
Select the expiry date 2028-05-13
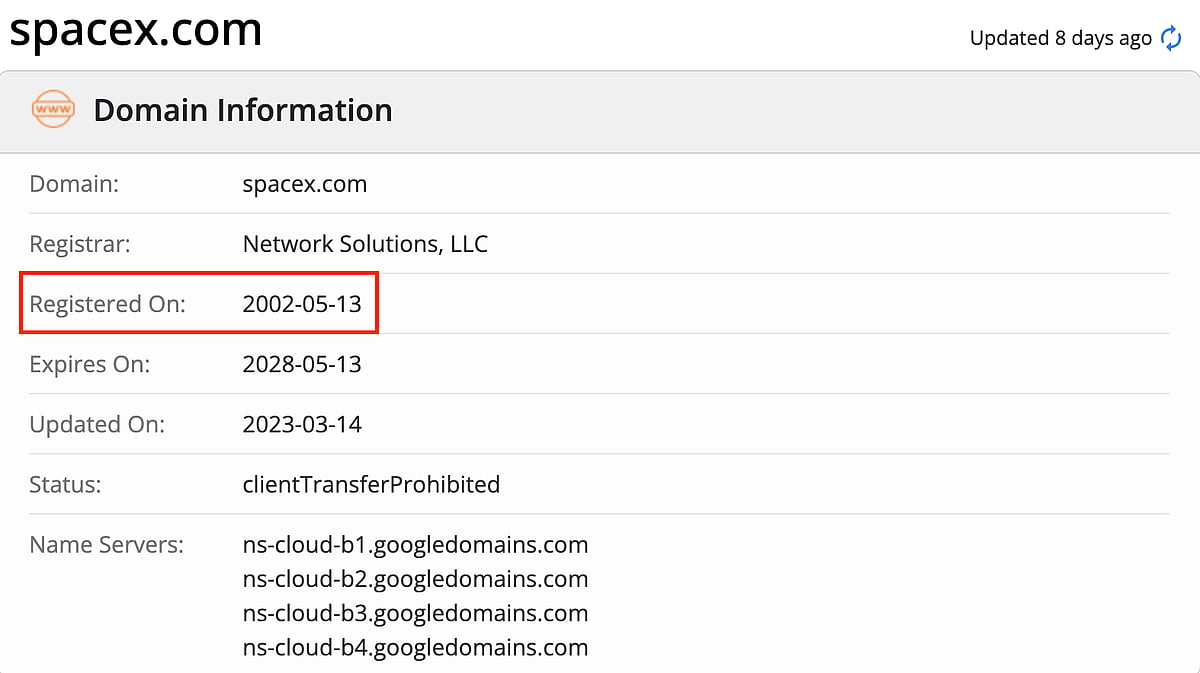click(301, 364)
